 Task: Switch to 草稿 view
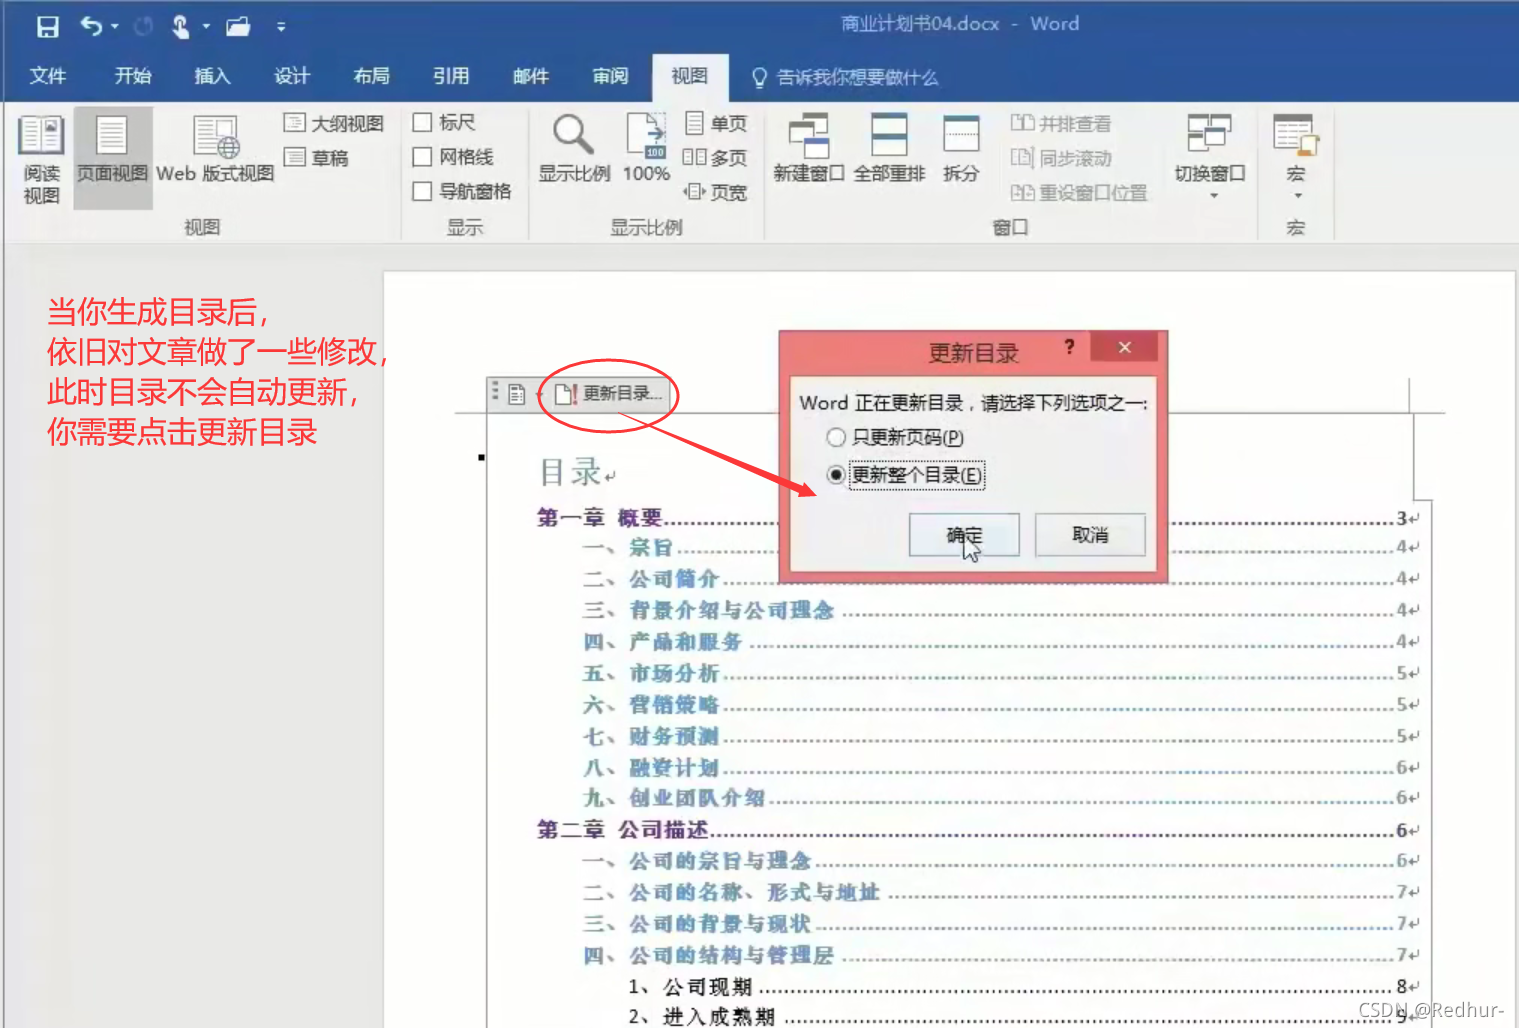(x=317, y=157)
